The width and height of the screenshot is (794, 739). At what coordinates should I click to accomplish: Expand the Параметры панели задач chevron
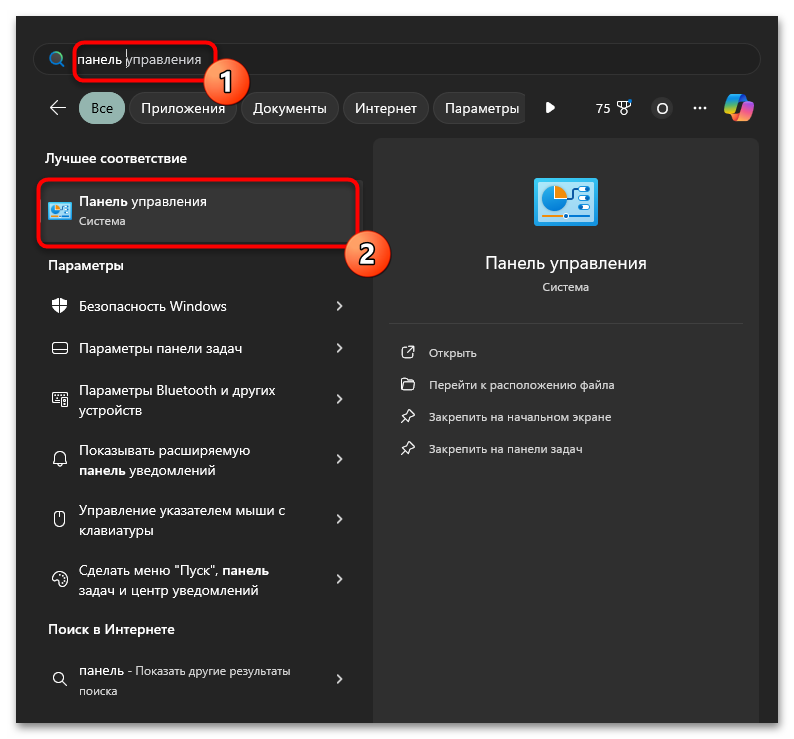tap(339, 348)
